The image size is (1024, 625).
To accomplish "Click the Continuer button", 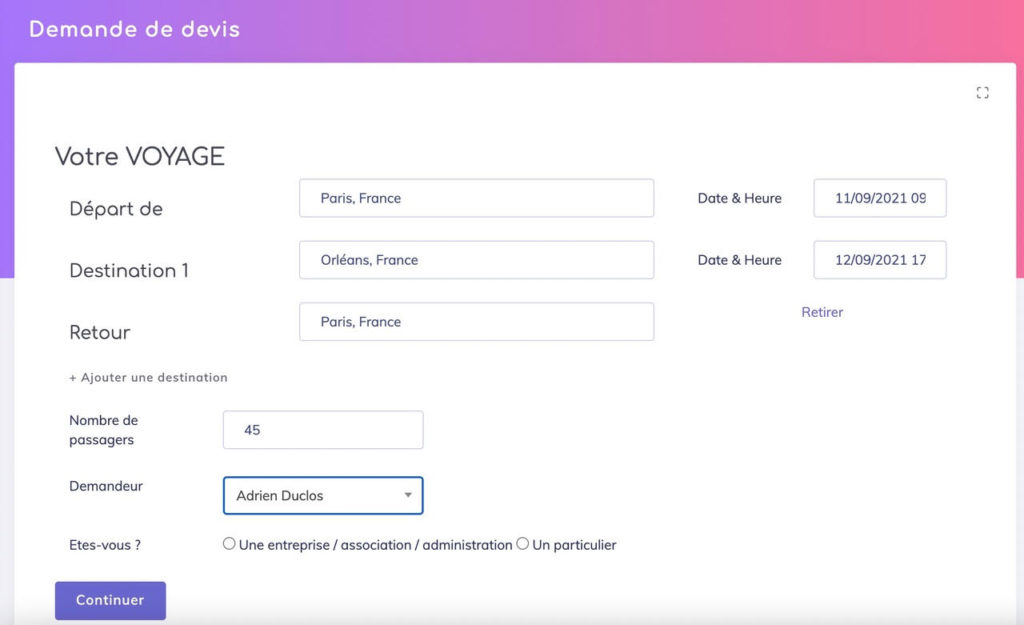I will click(x=110, y=600).
